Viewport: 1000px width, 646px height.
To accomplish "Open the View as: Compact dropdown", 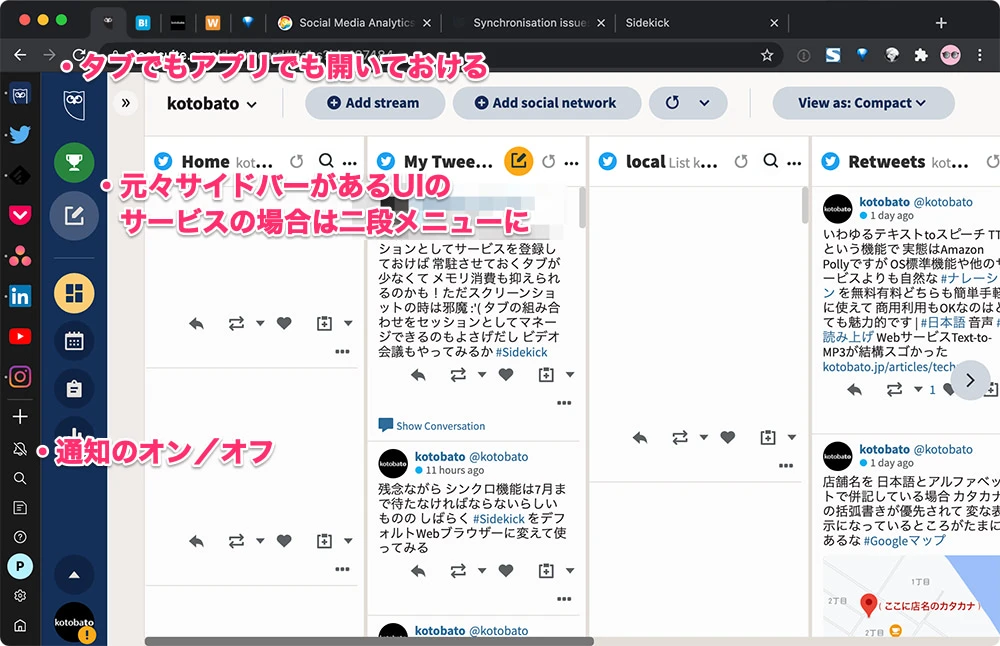I will click(x=862, y=103).
